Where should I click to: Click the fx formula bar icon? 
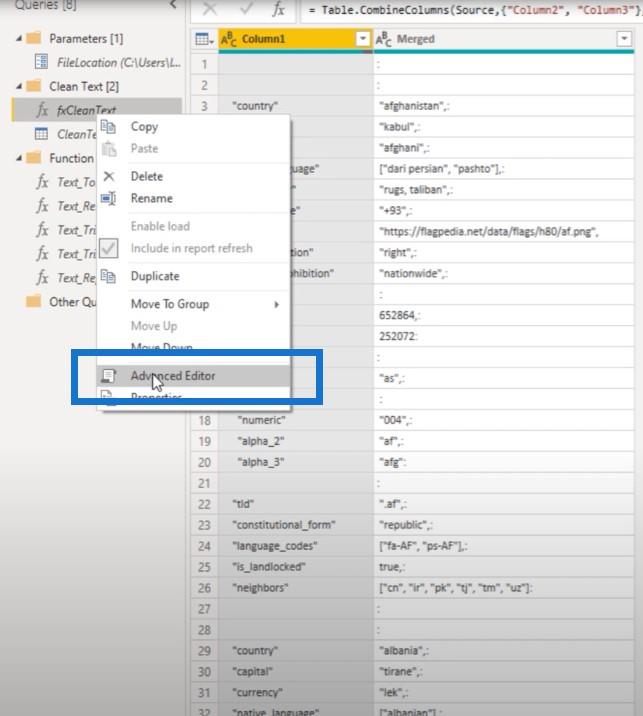(278, 9)
